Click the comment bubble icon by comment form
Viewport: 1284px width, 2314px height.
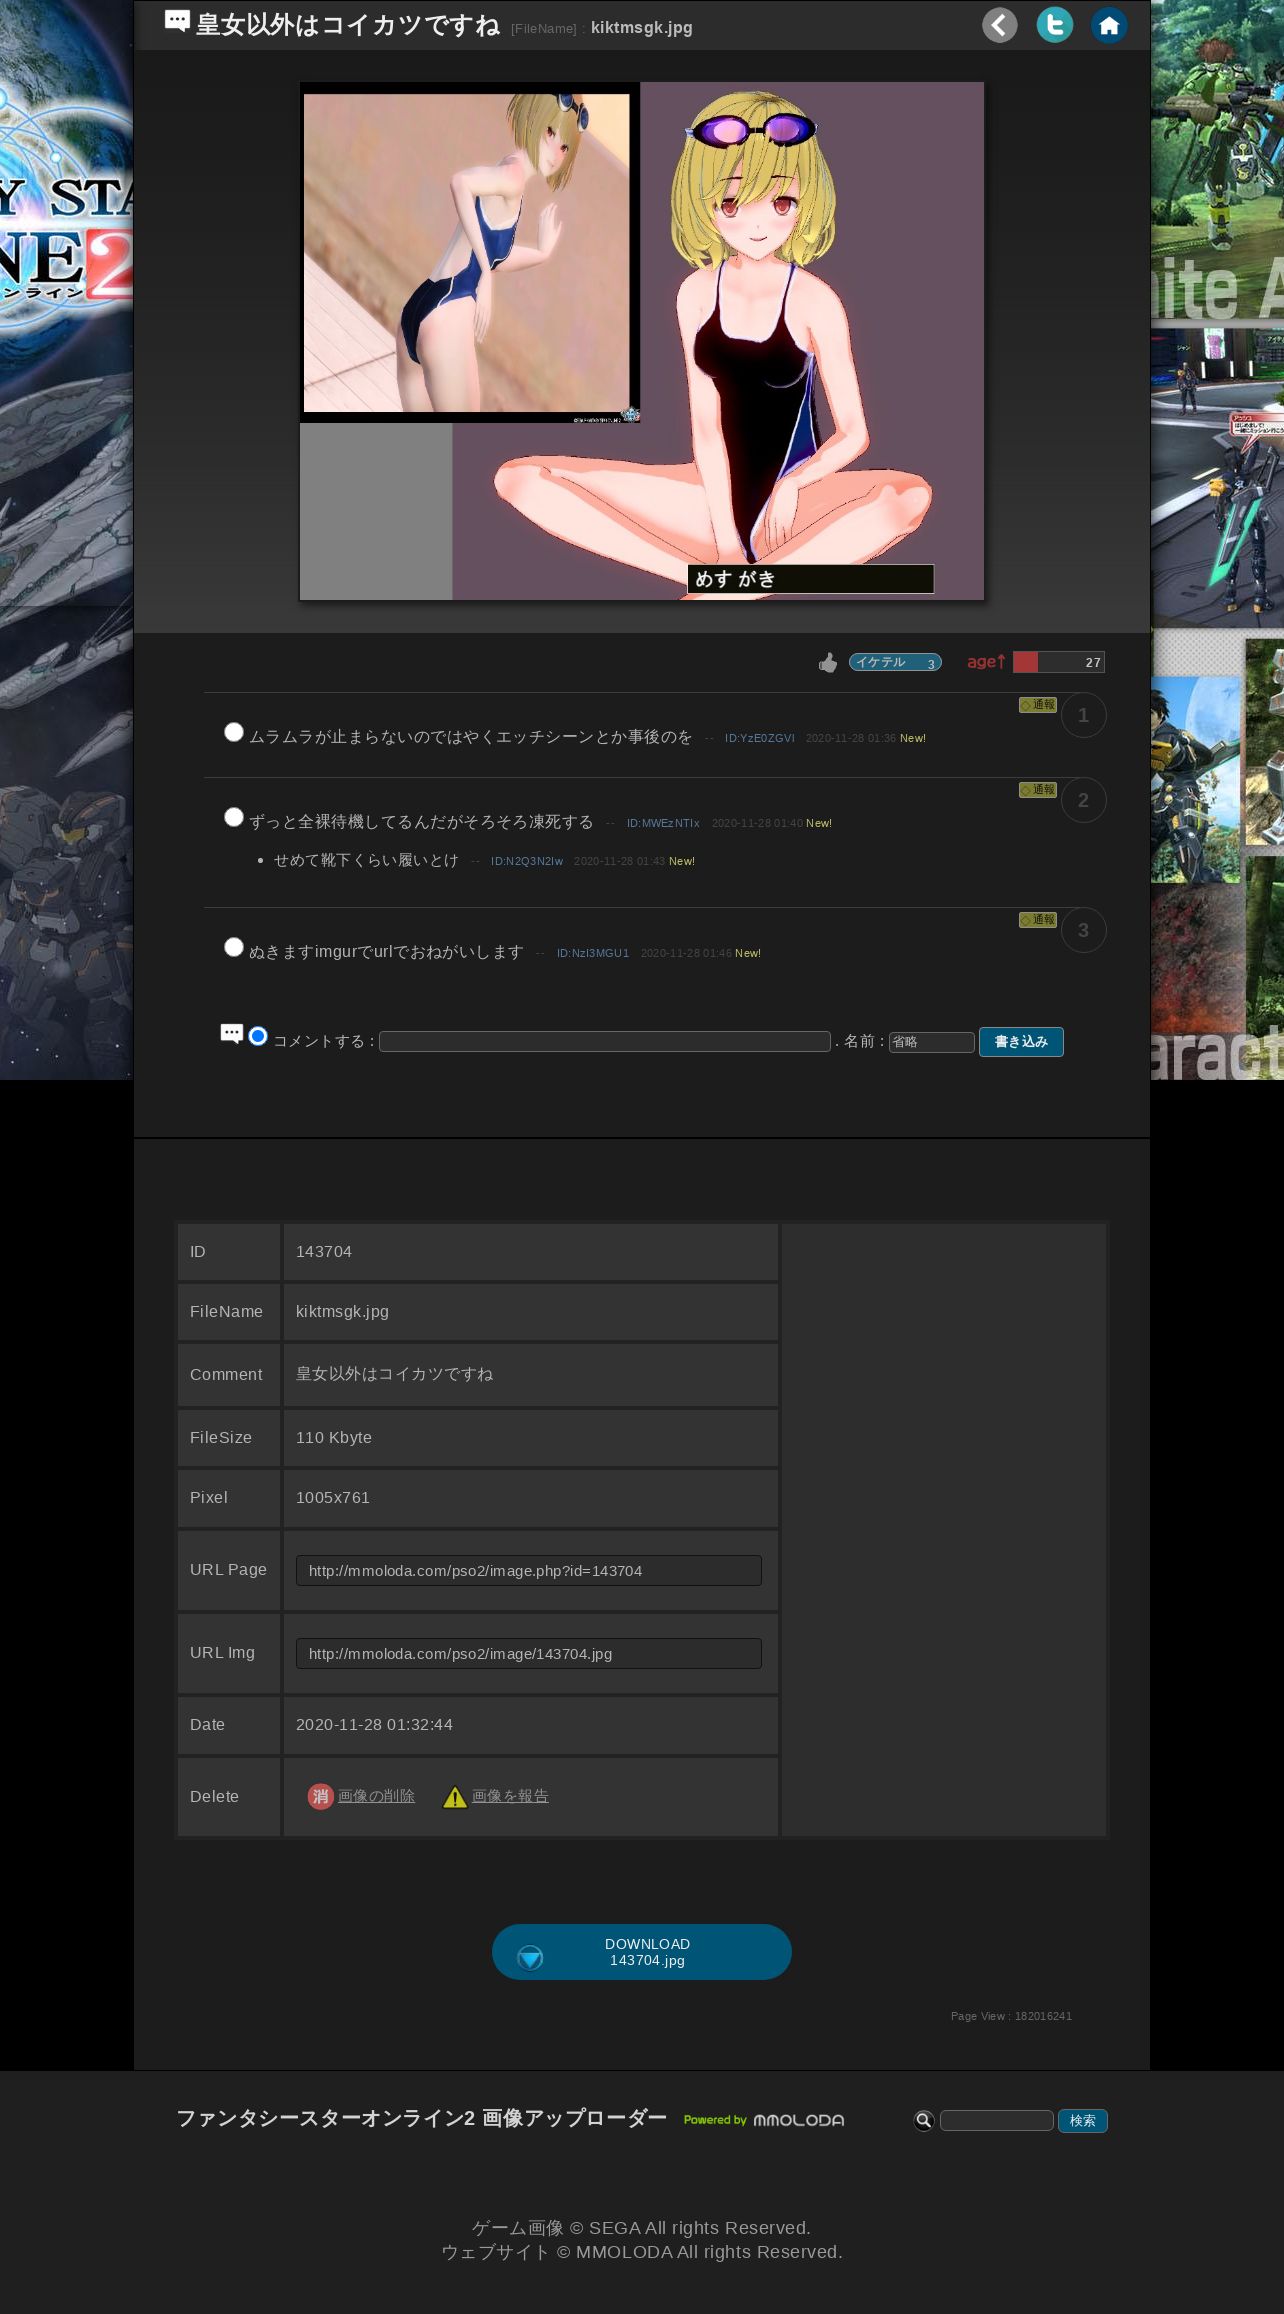[232, 1034]
